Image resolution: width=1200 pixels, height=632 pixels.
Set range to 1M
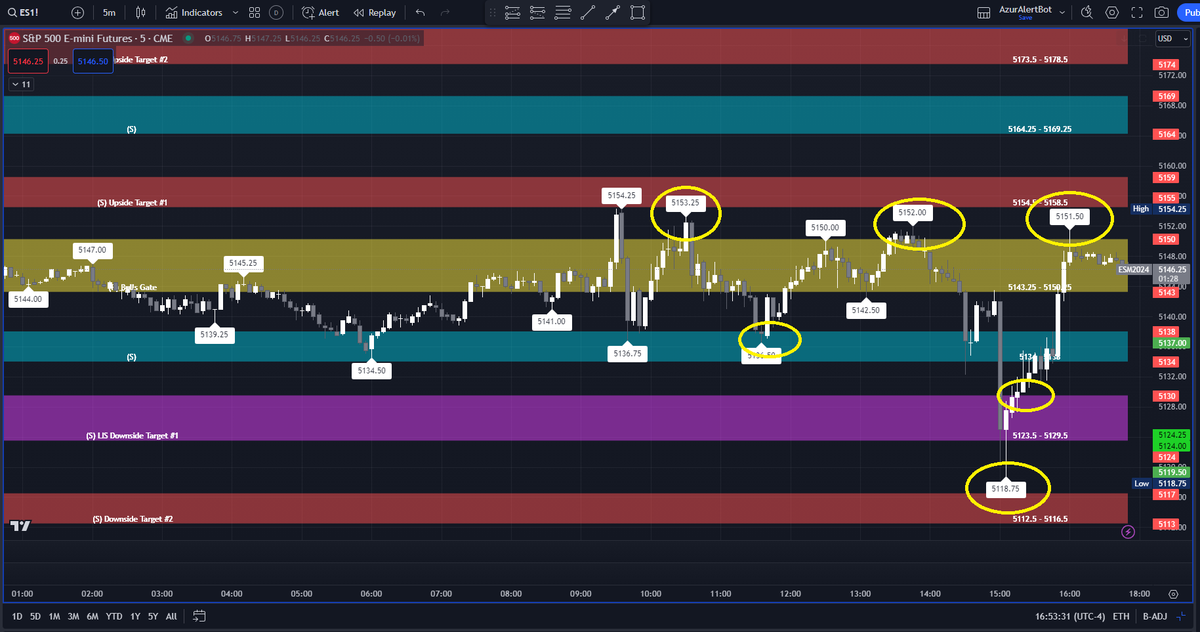tap(54, 616)
